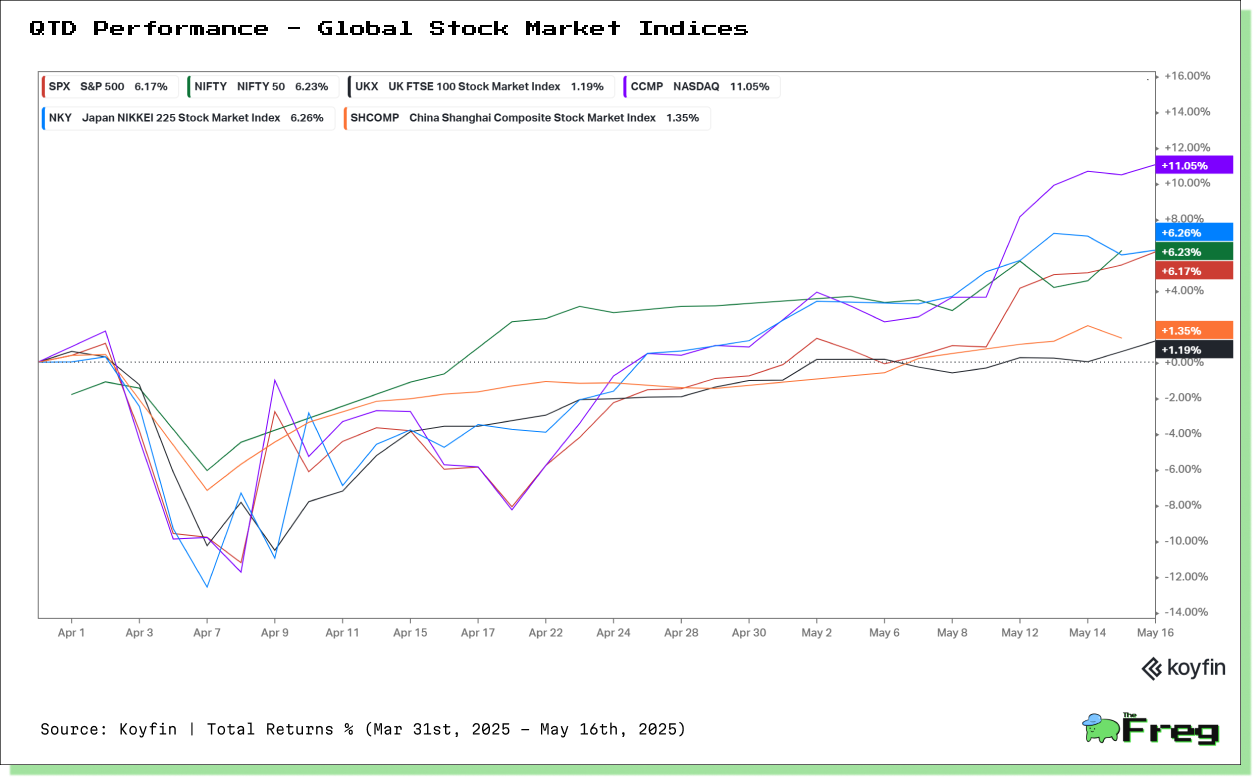Click the Apr 1 date label
1253x777 pixels.
(x=71, y=633)
